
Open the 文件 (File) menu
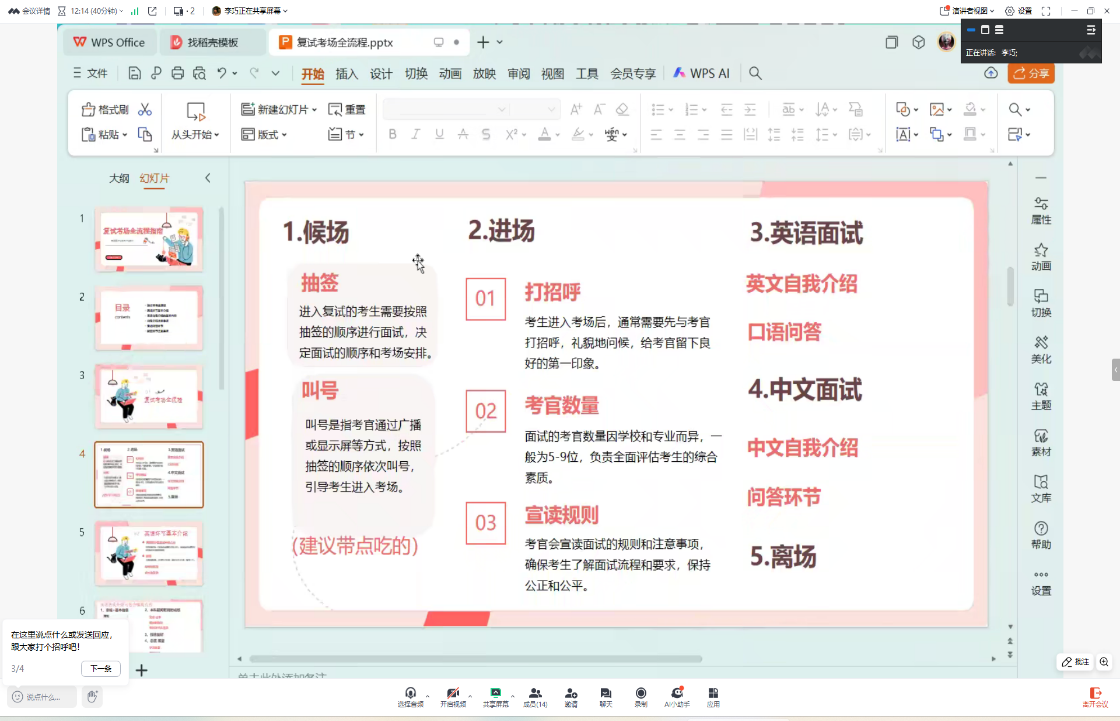pyautogui.click(x=90, y=73)
